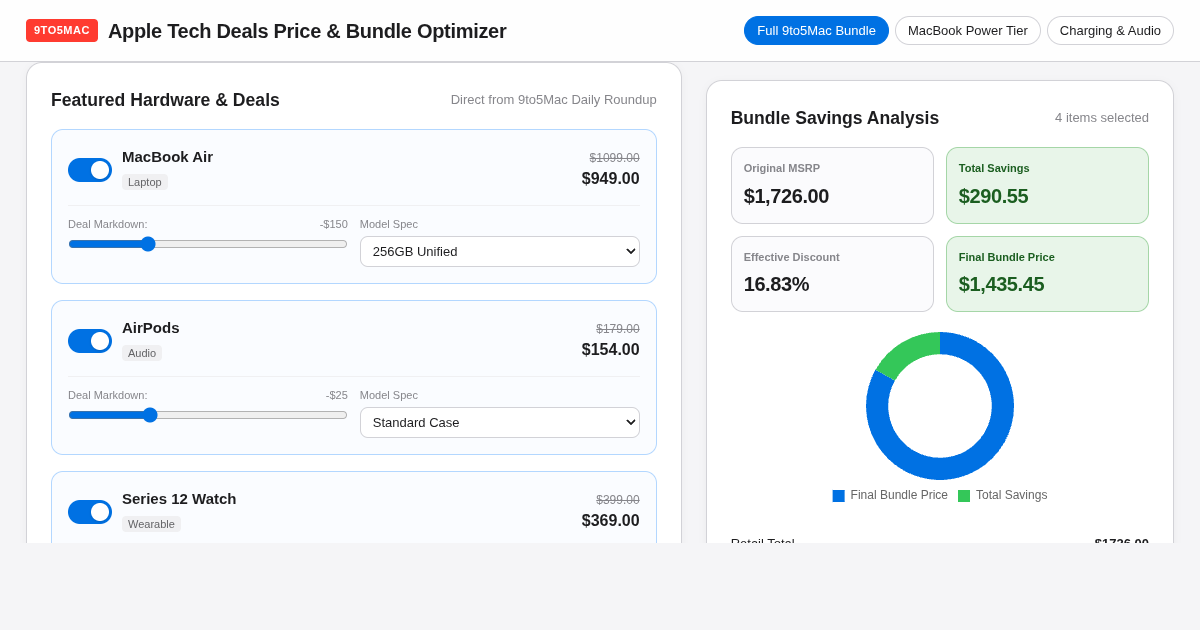Image resolution: width=1200 pixels, height=630 pixels.
Task: Choose the Charging & Audio preset
Action: point(1110,30)
